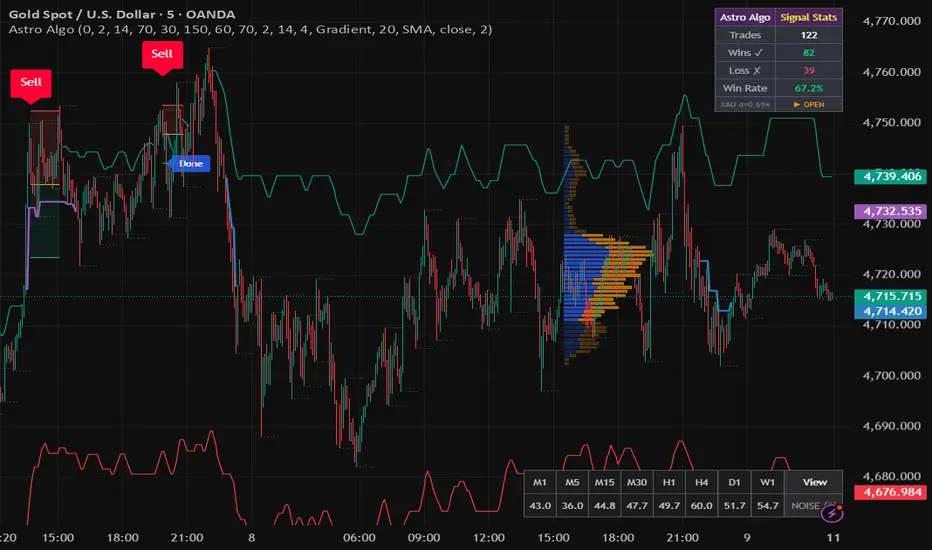932x550 pixels.
Task: Click the 51.7 value under D1
Action: point(734,505)
